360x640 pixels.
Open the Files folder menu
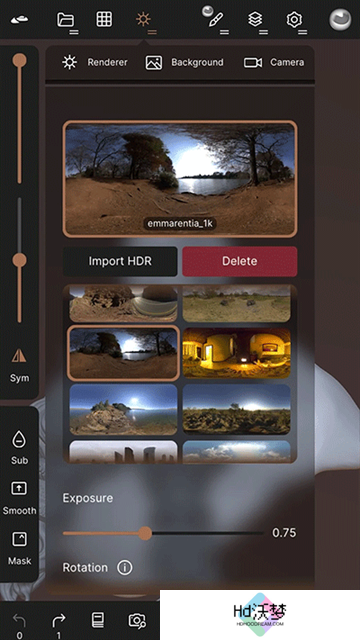coord(65,20)
